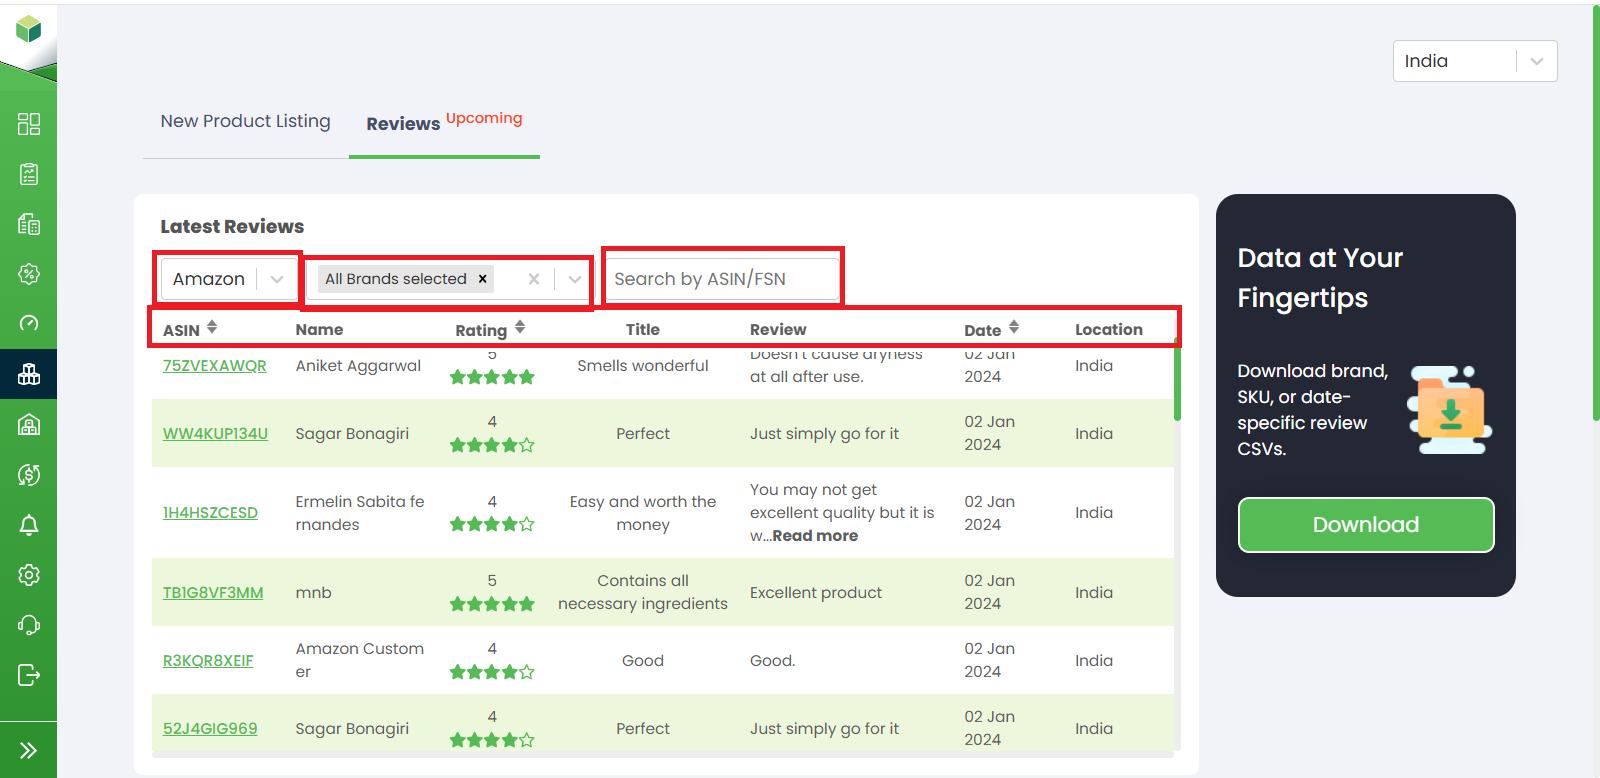Remove the 'All Brands selected' tag
This screenshot has height=778, width=1600.
pyautogui.click(x=483, y=279)
